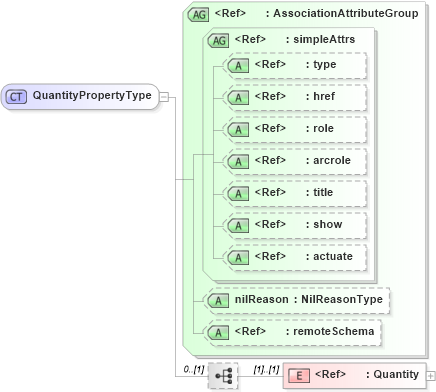
Task: Click the 0..[1] cardinality label
Action: coord(194,369)
